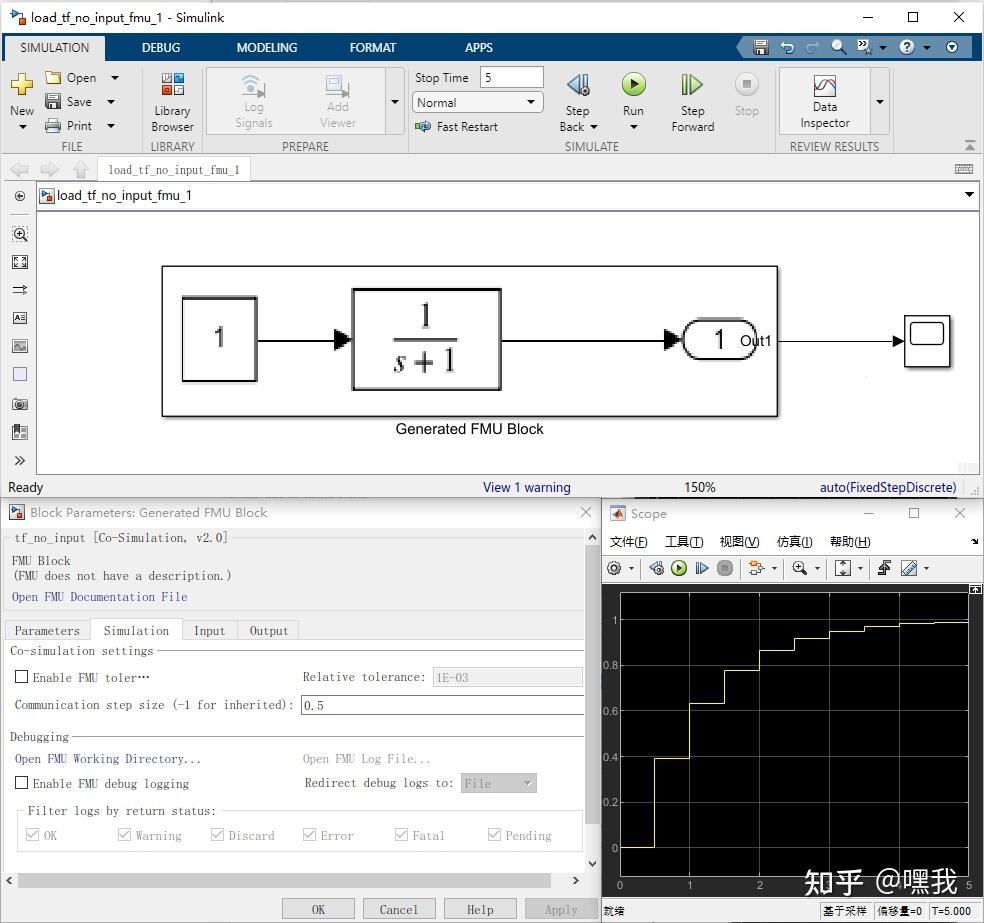Click the green Run simulation button
This screenshot has width=984, height=923.
633,85
